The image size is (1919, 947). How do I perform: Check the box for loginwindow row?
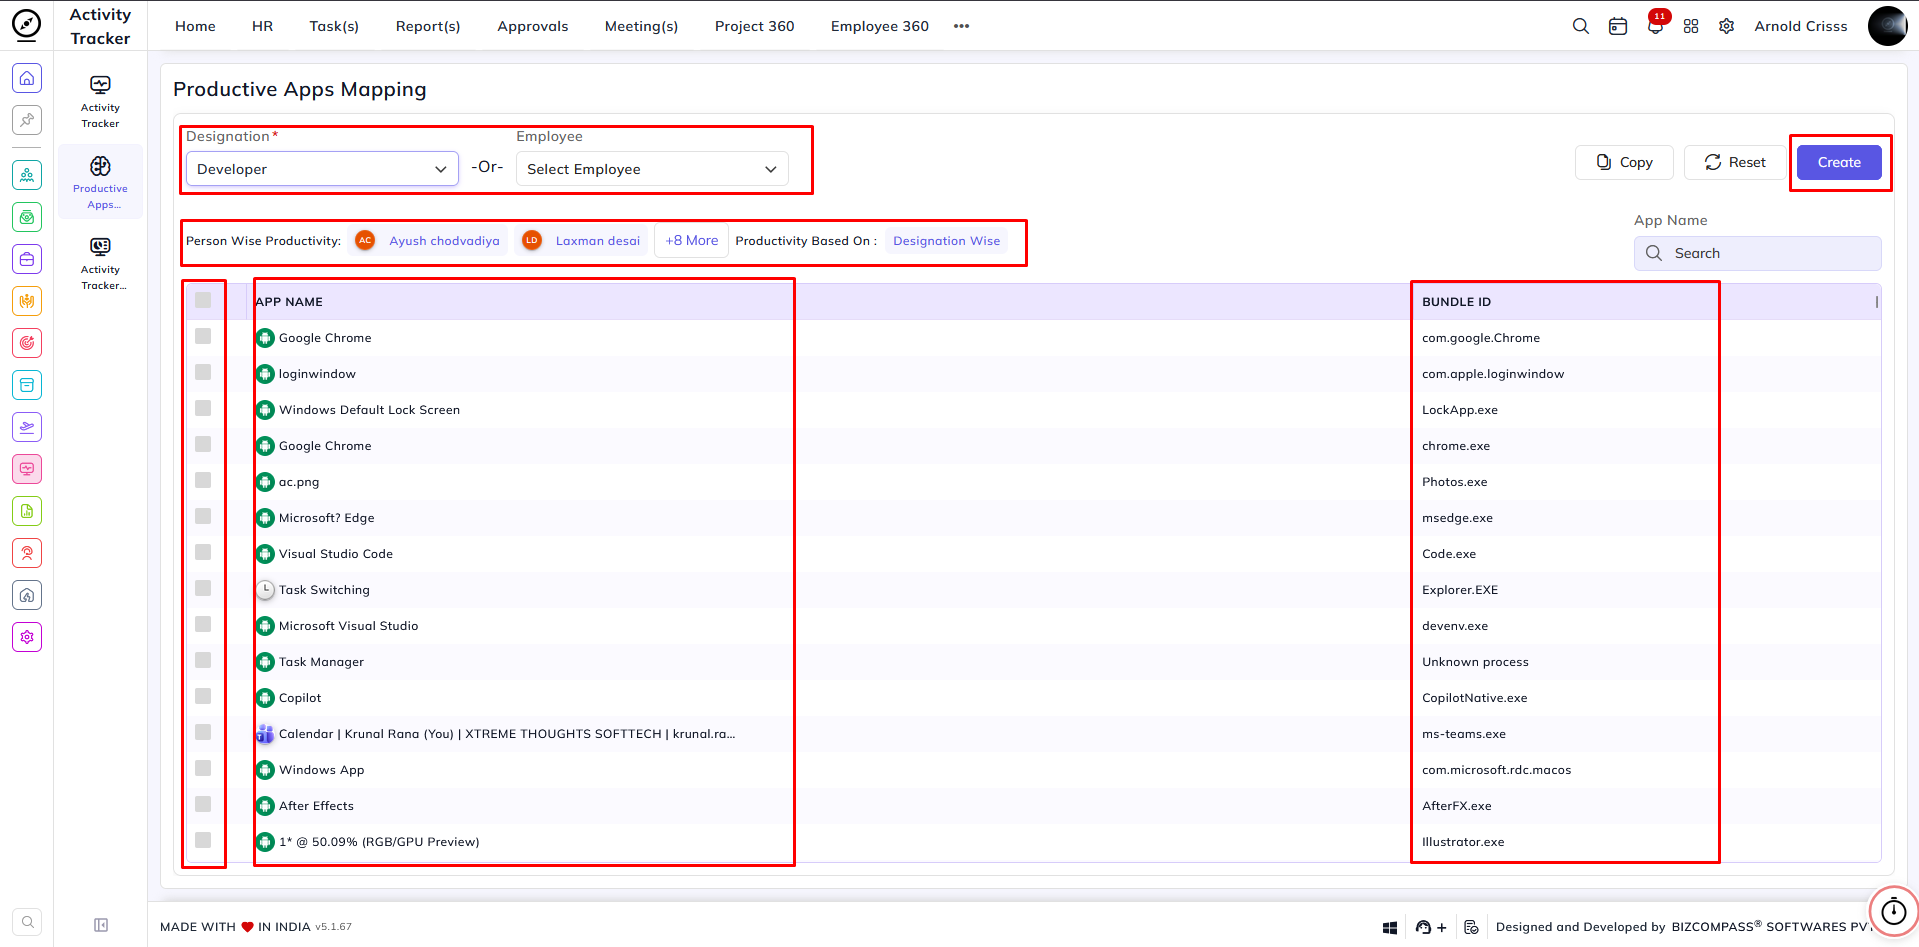[x=203, y=372]
